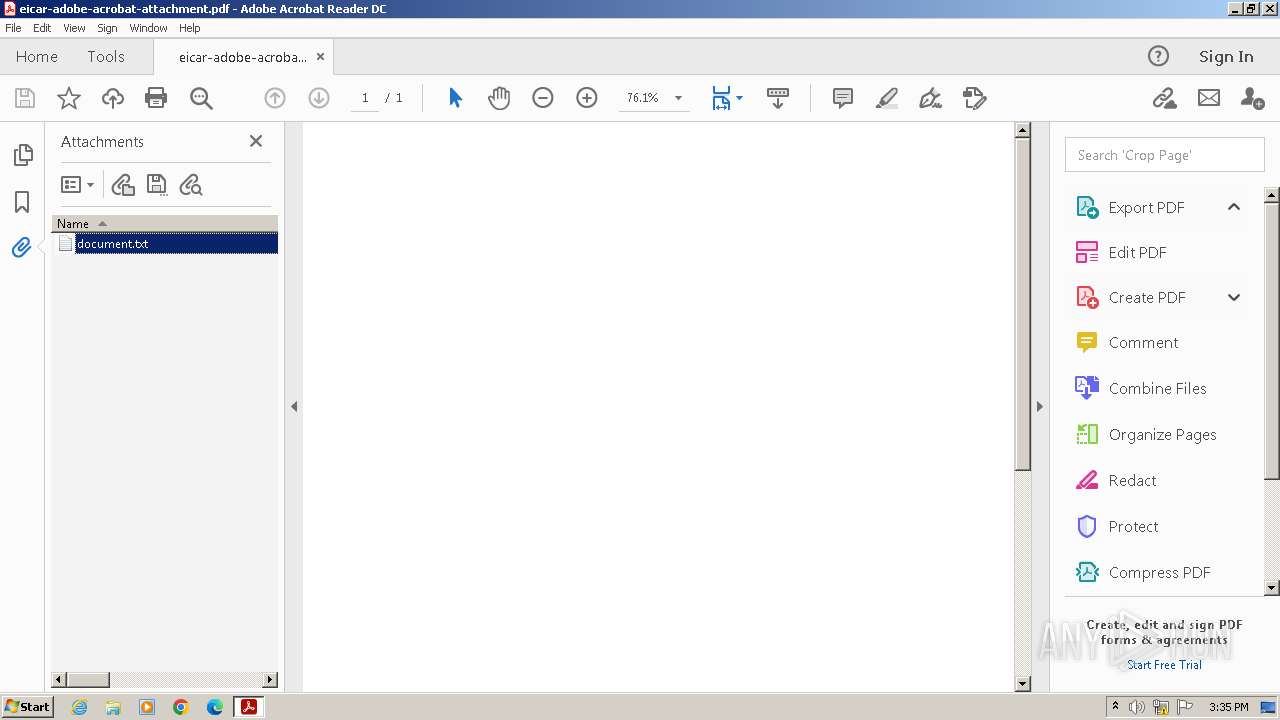Sort attachments by Name column header

pyautogui.click(x=165, y=223)
